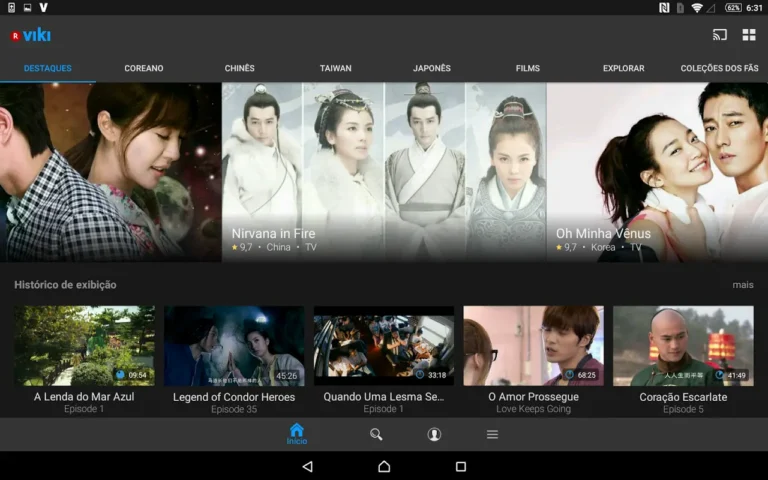Switch to the Films tab

click(528, 68)
